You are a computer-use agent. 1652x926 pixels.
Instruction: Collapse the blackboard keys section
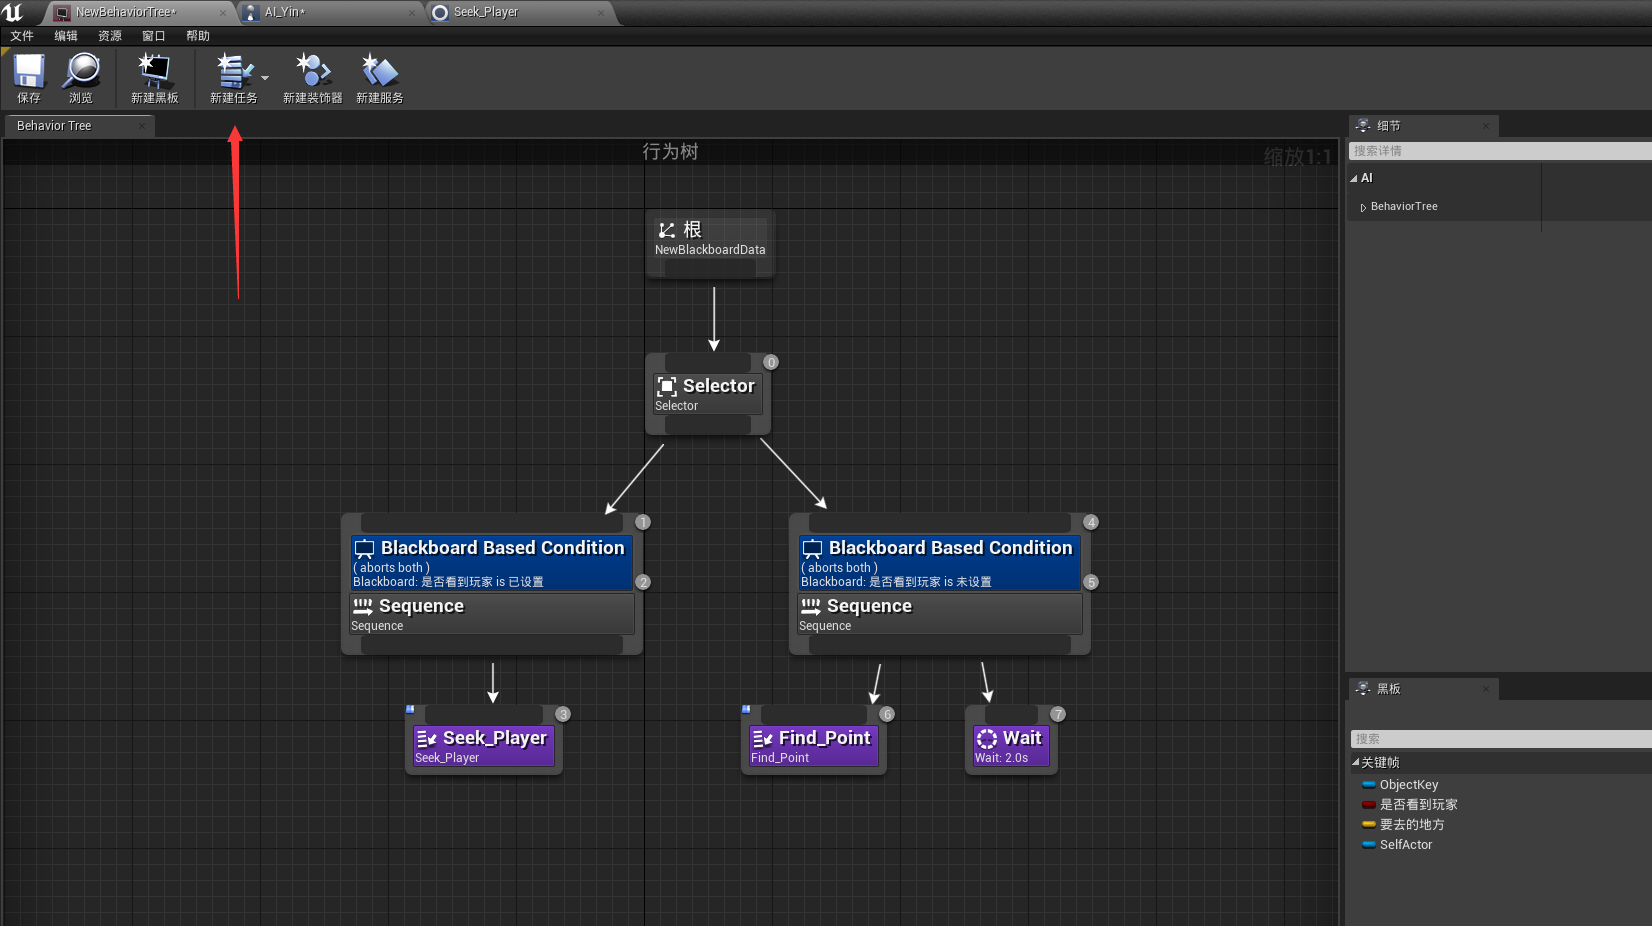coord(1356,762)
